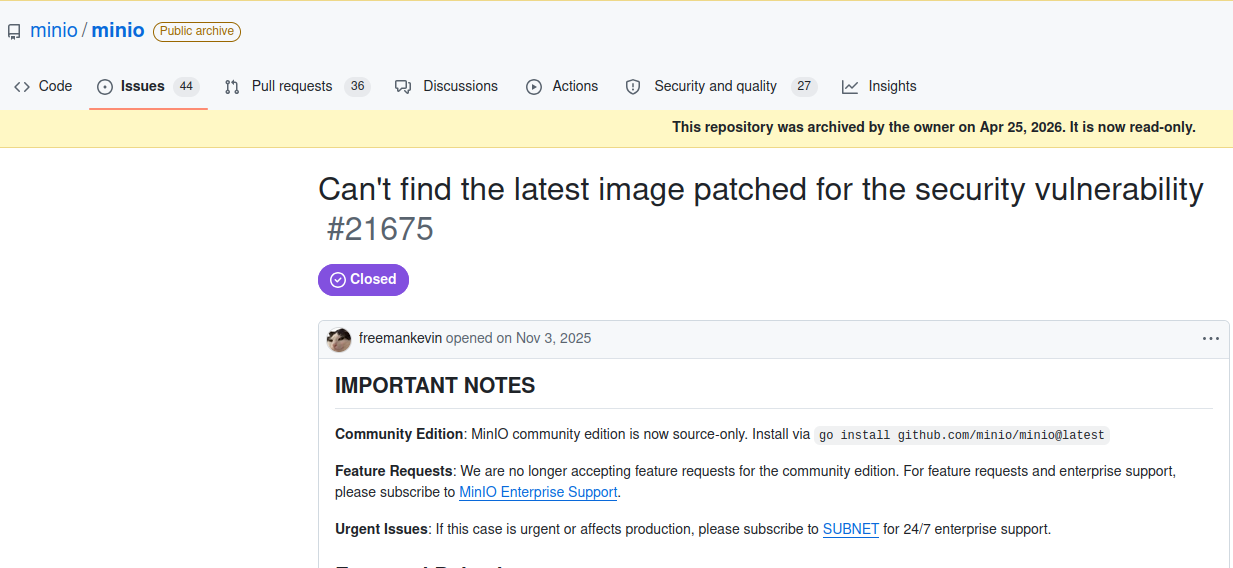Click the go install command code snippet

(962, 435)
